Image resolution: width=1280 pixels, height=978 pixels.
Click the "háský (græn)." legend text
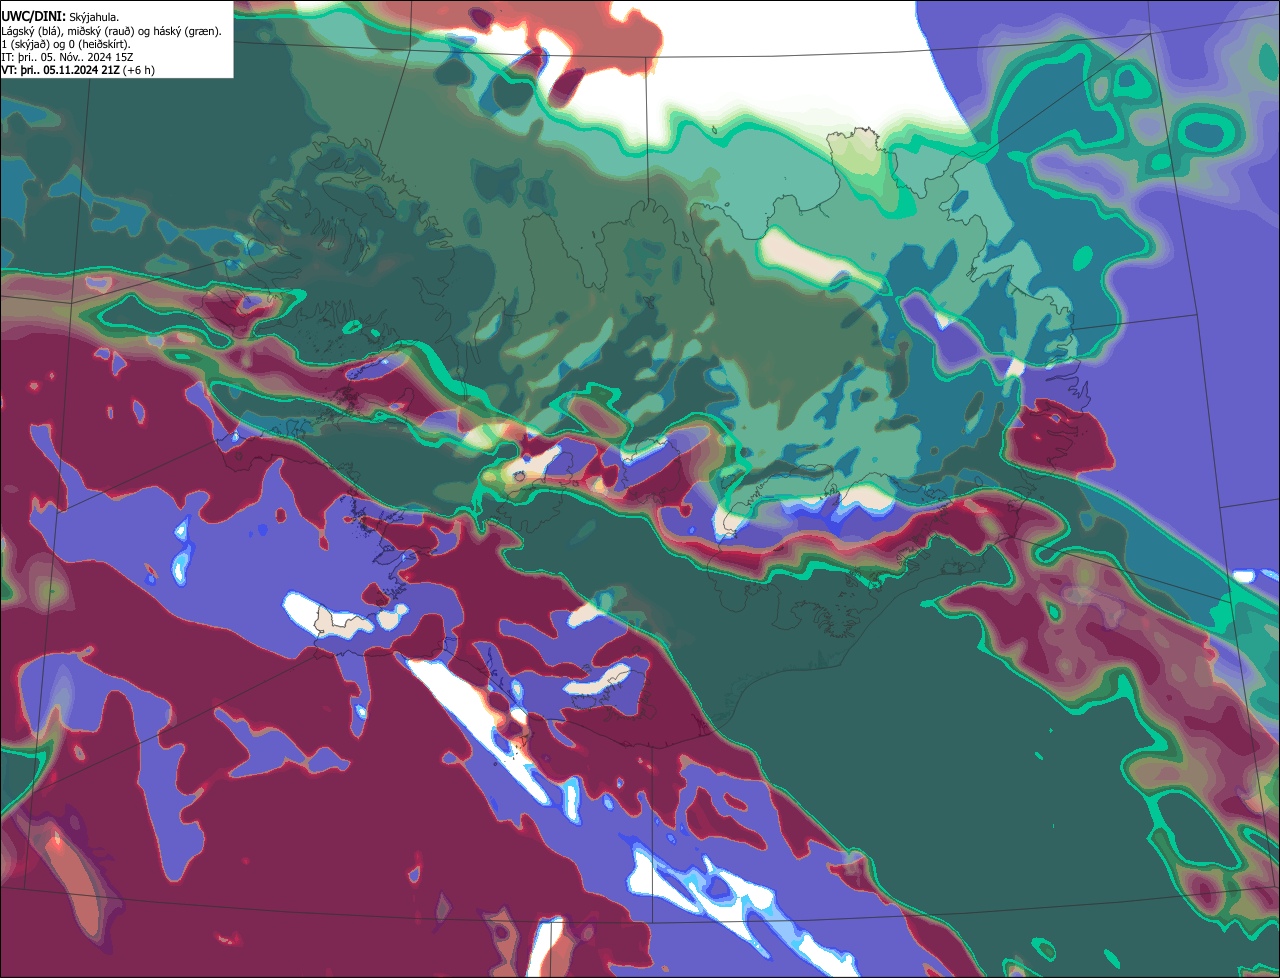click(x=187, y=32)
